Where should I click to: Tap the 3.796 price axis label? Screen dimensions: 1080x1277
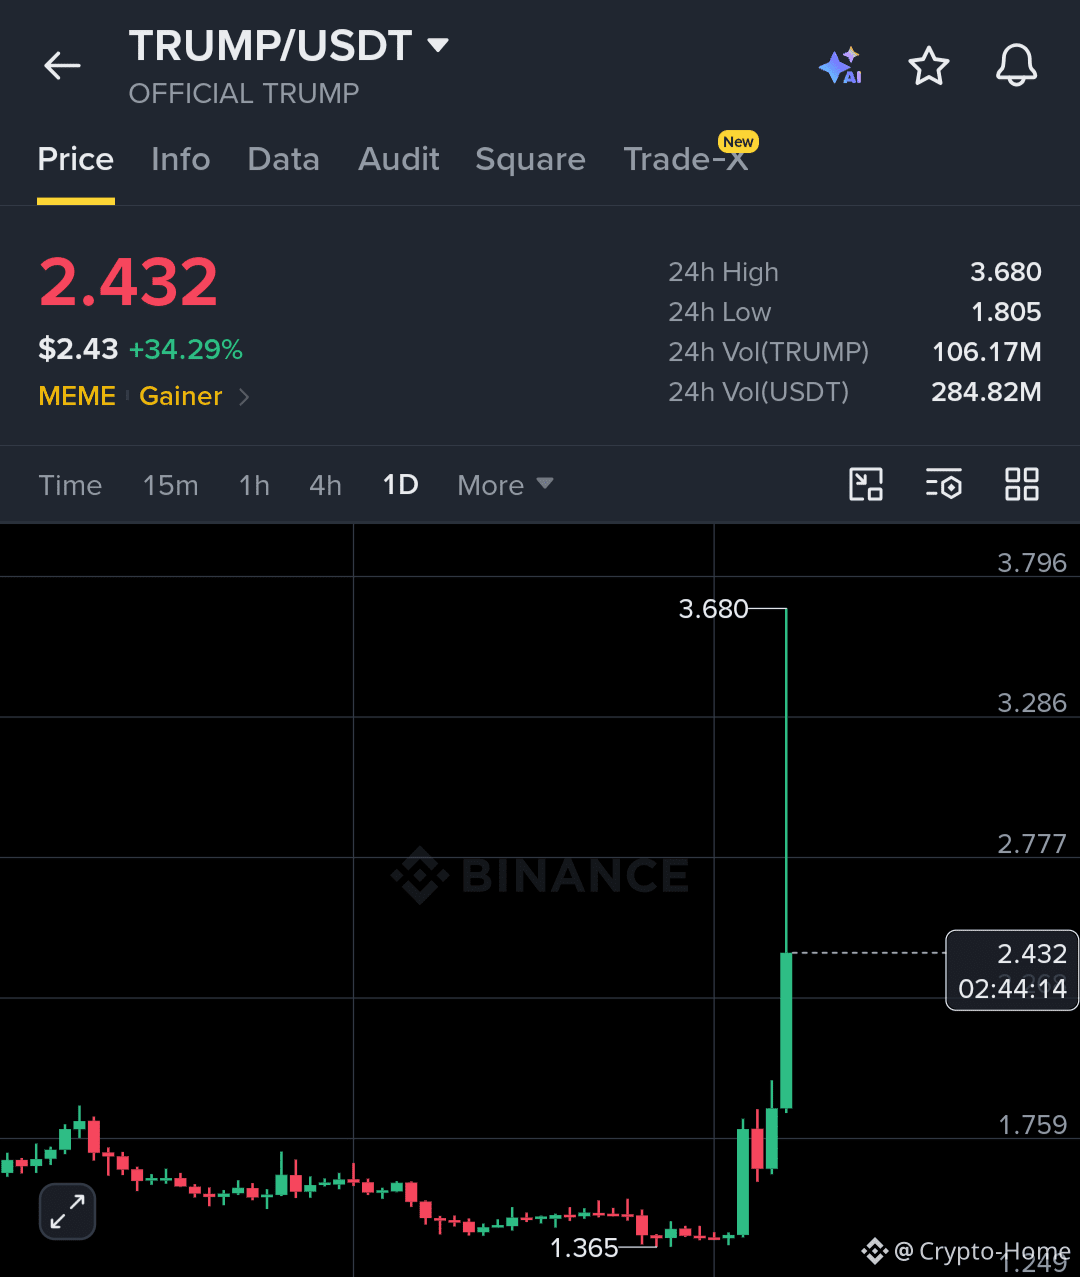pyautogui.click(x=1032, y=562)
